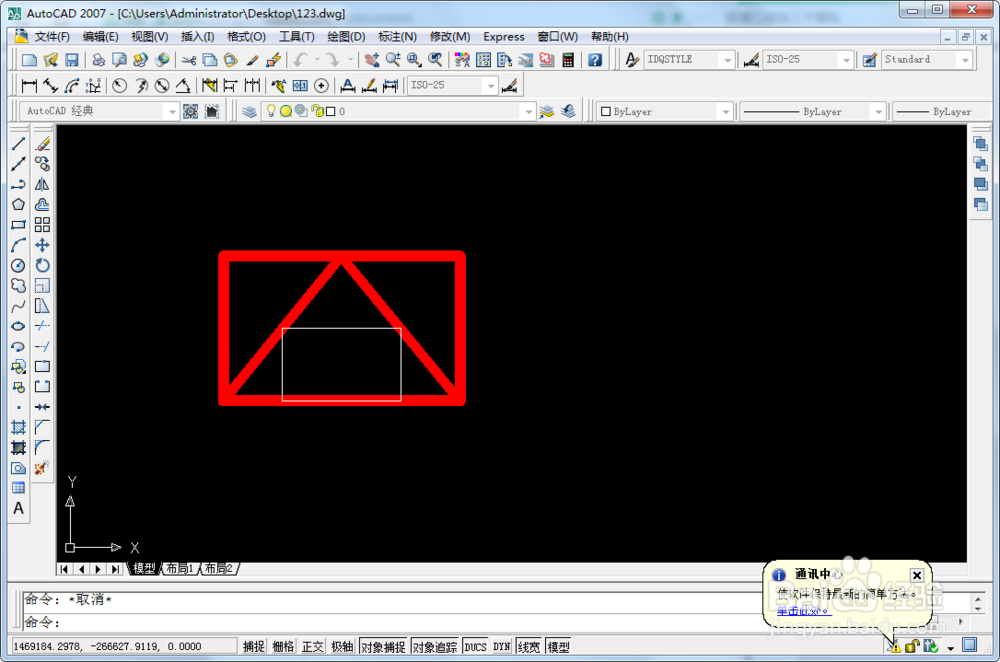Open the 修改(M) menu
1000x662 pixels.
click(x=450, y=37)
